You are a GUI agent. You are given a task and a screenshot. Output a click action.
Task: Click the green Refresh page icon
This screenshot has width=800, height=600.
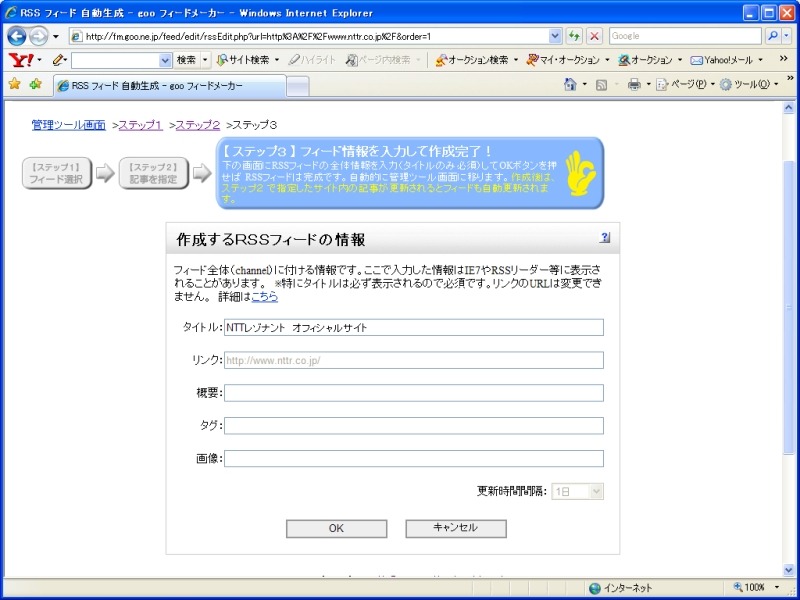click(x=574, y=36)
